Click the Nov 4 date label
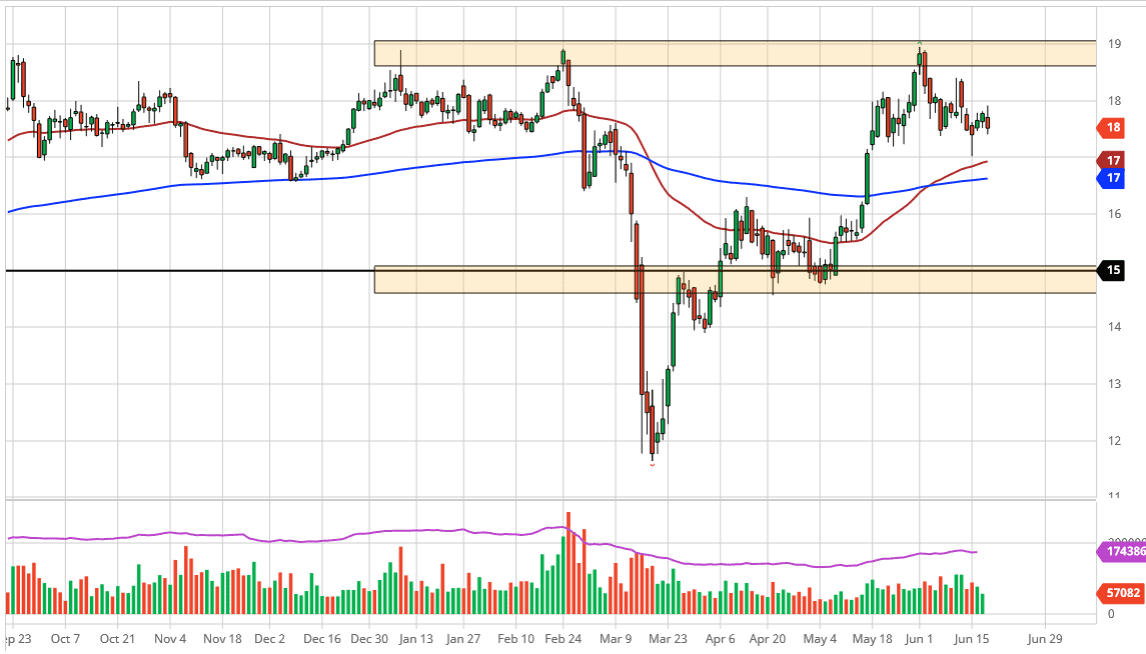This screenshot has height=654, width=1146. tap(171, 637)
